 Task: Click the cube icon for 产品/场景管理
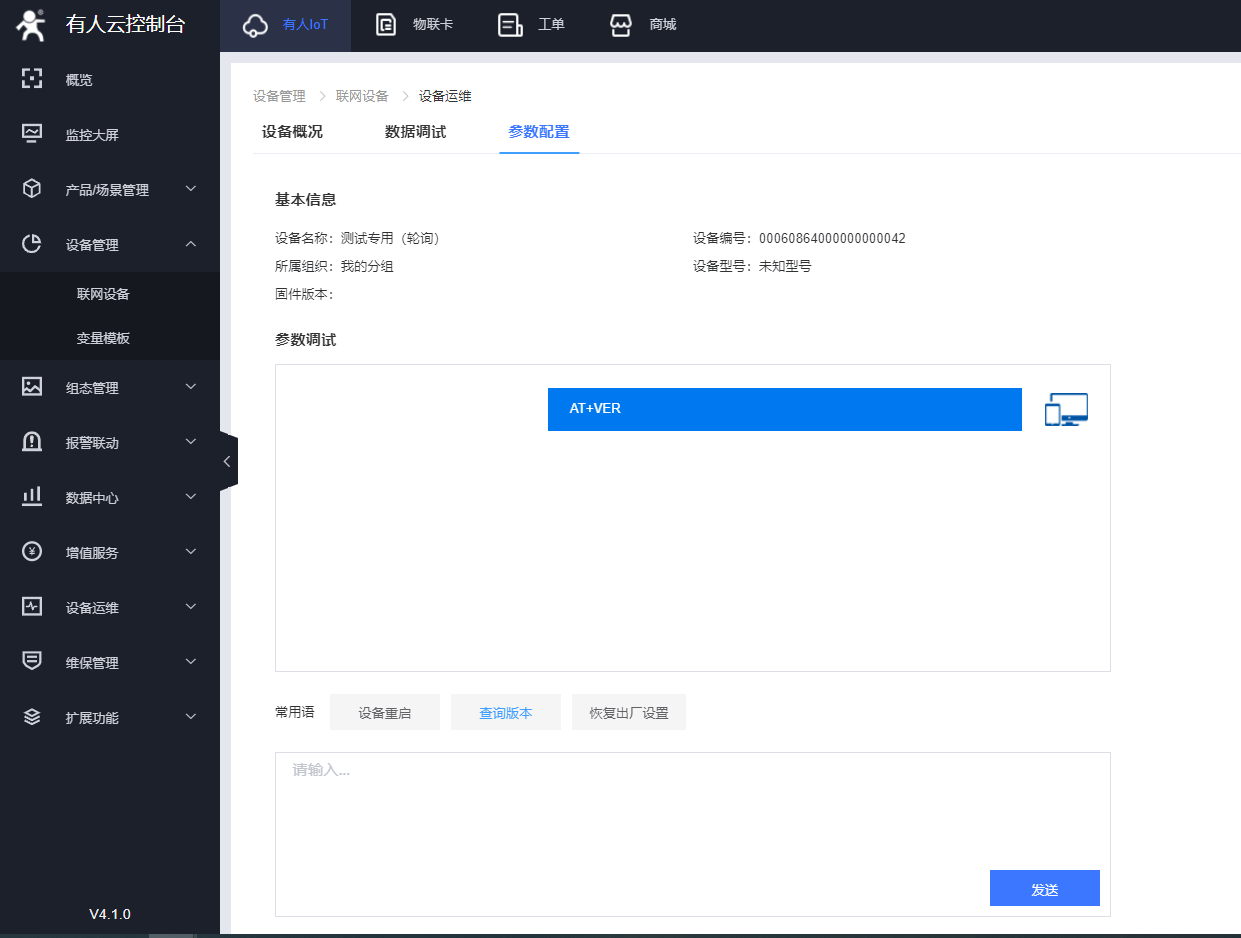32,189
